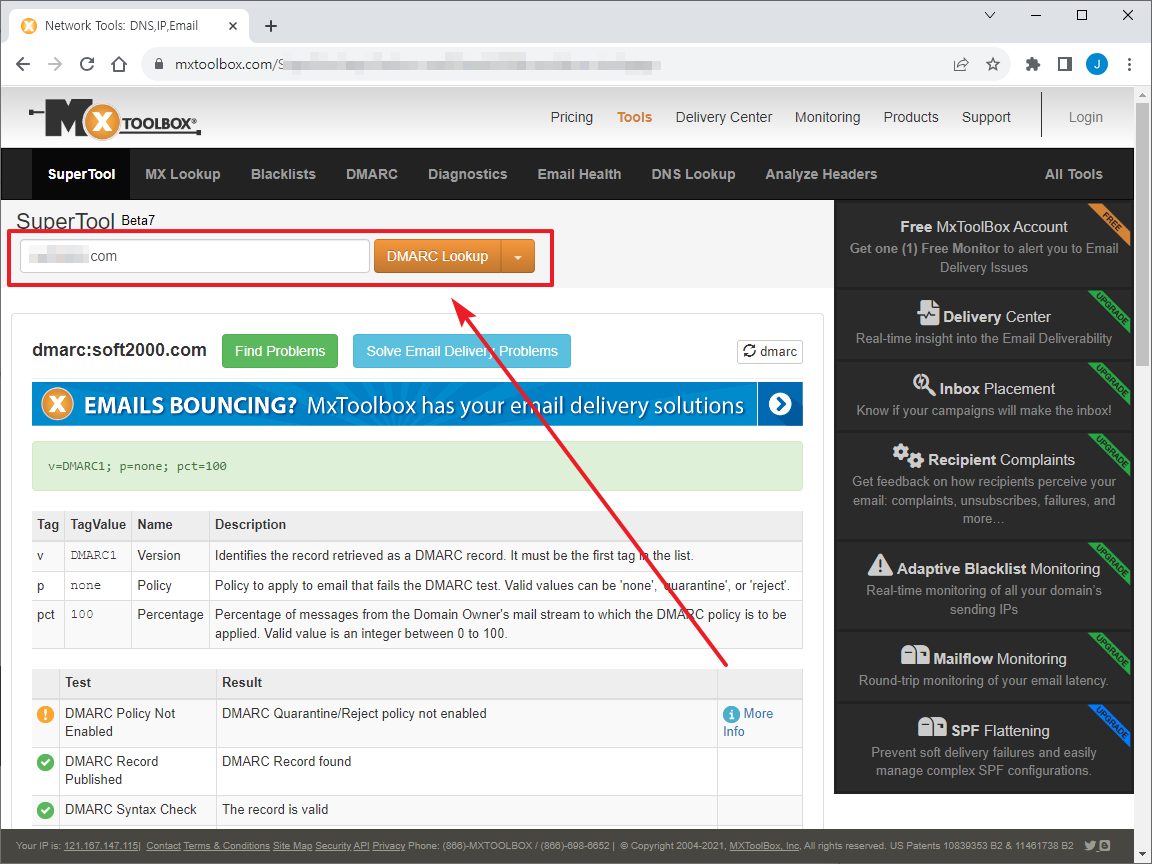Switch to the DMARC tab
This screenshot has height=864, width=1152.
coord(372,174)
